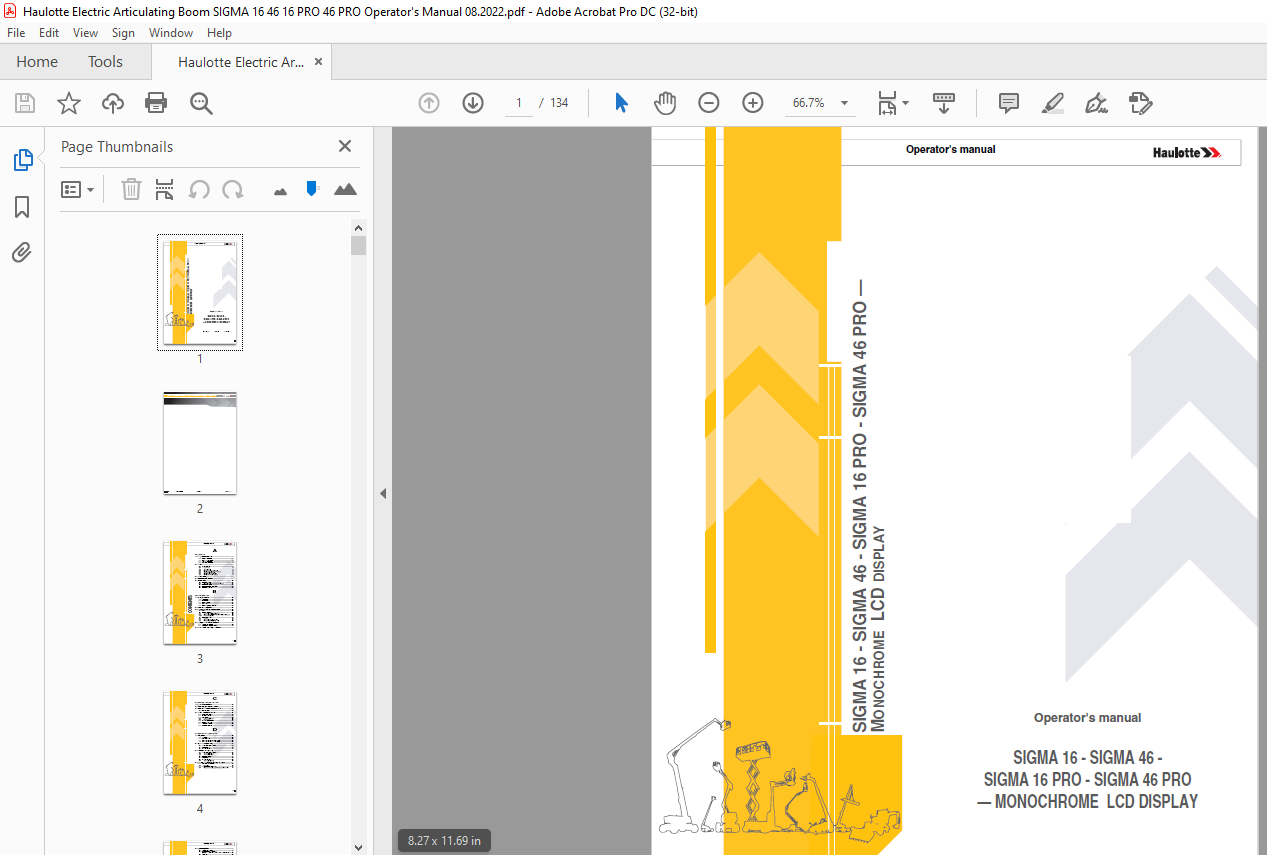Screen dimensions: 1267x855
Task: Go to next page arrow
Action: [x=473, y=103]
